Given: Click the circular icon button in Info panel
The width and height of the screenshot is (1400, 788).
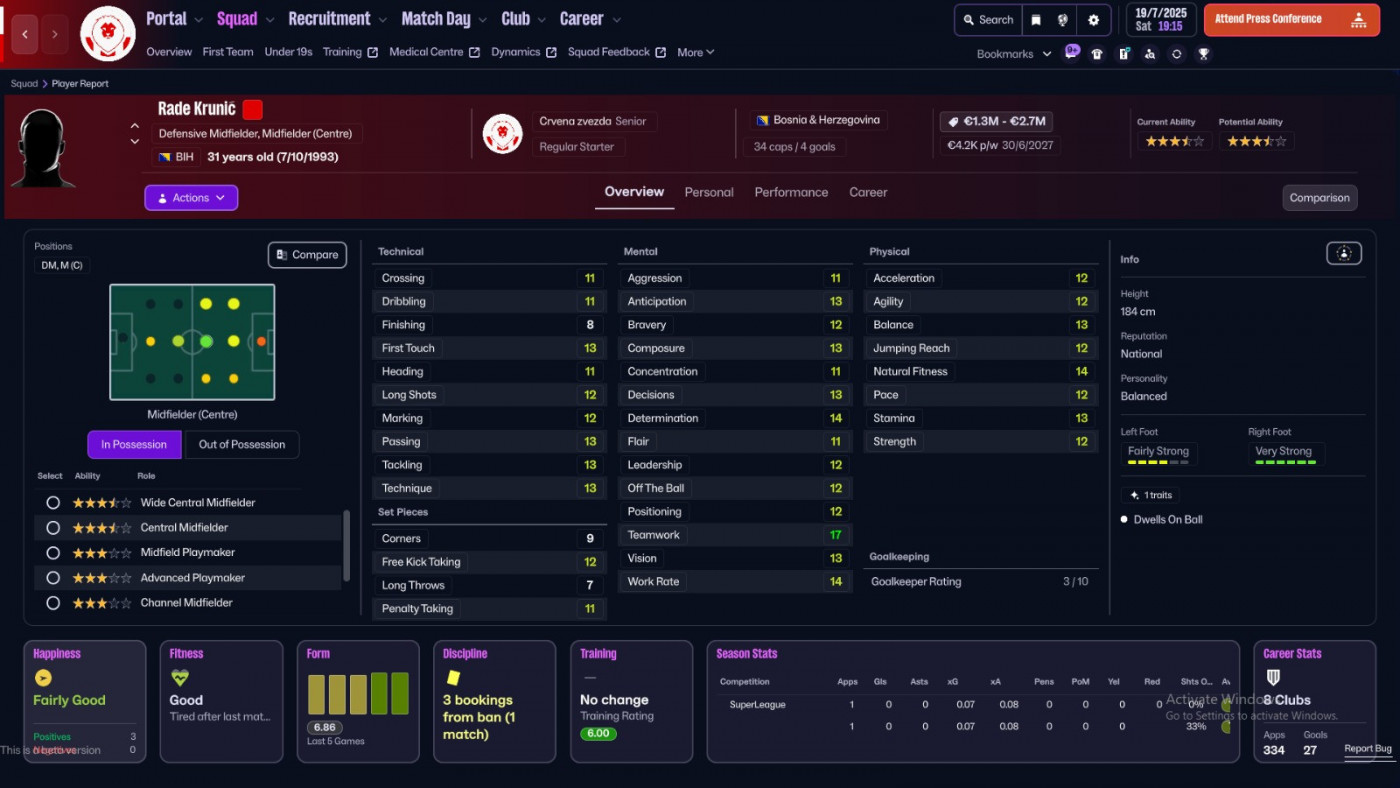Looking at the screenshot, I should click(x=1343, y=254).
